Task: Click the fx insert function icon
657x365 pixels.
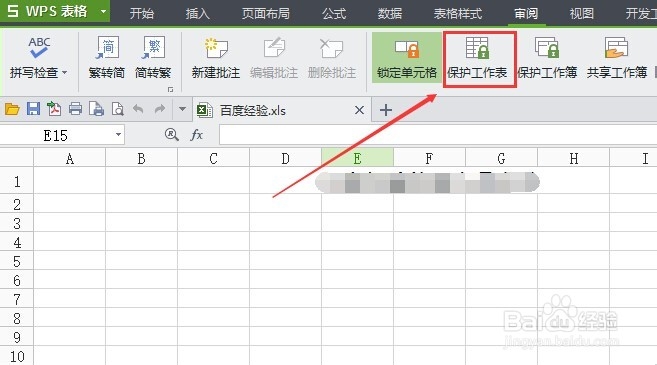Action: coord(197,135)
